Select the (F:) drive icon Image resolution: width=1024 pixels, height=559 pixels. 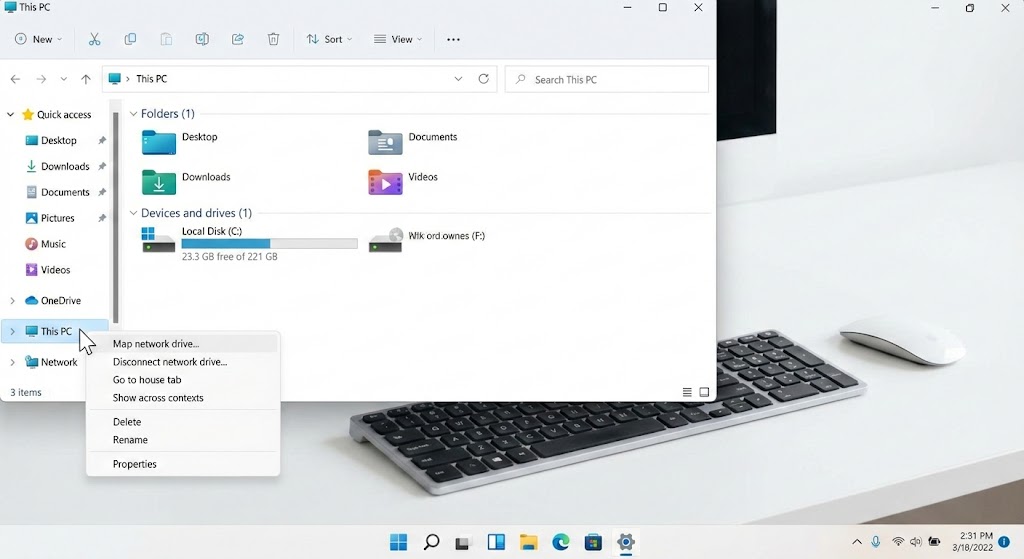[385, 240]
